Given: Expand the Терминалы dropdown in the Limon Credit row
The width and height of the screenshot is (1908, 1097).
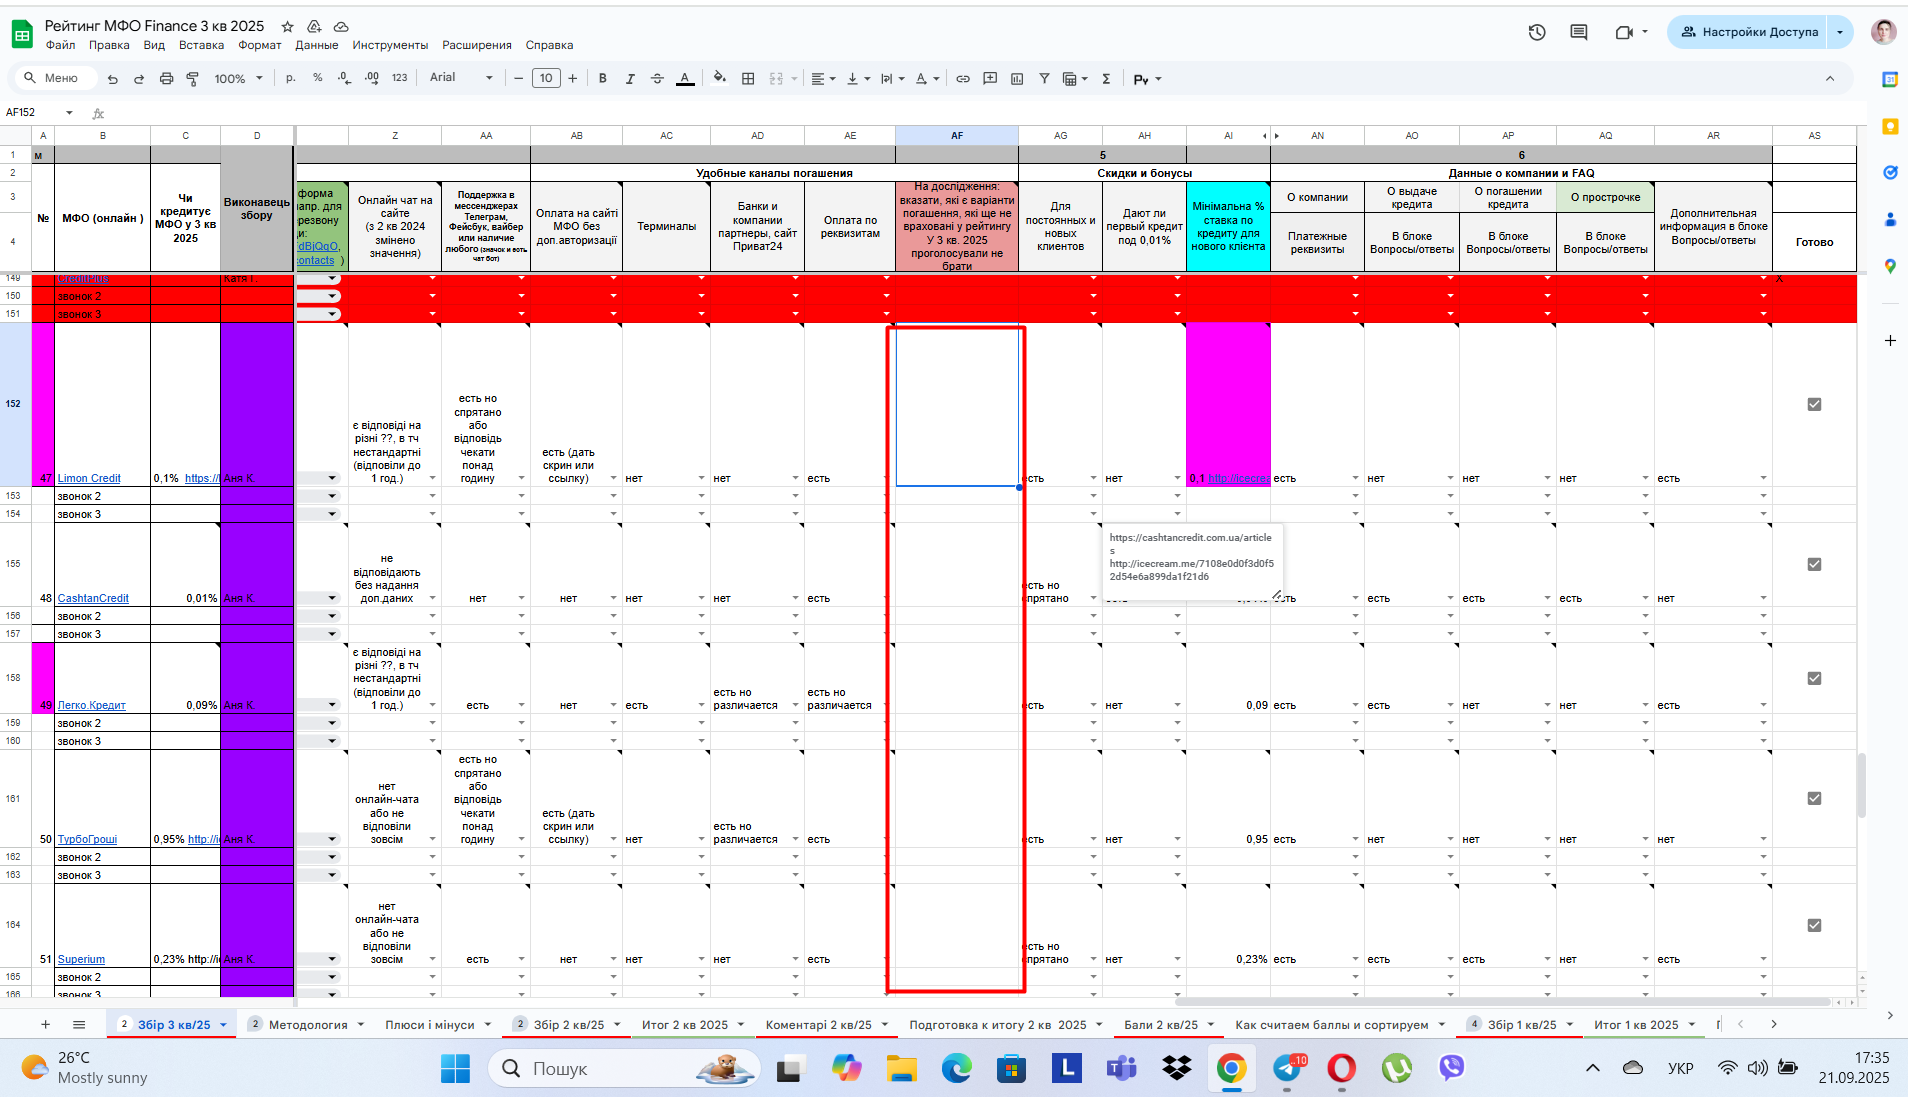Looking at the screenshot, I should tap(701, 478).
